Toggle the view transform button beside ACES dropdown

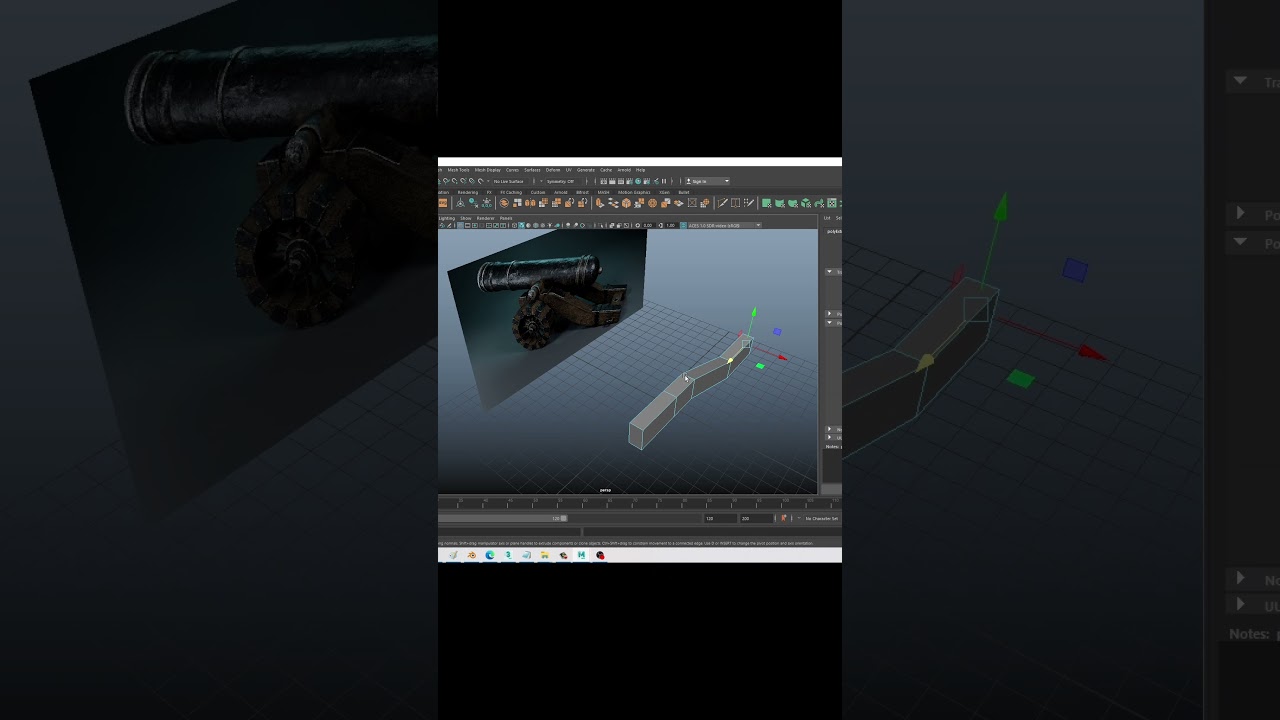coord(683,226)
